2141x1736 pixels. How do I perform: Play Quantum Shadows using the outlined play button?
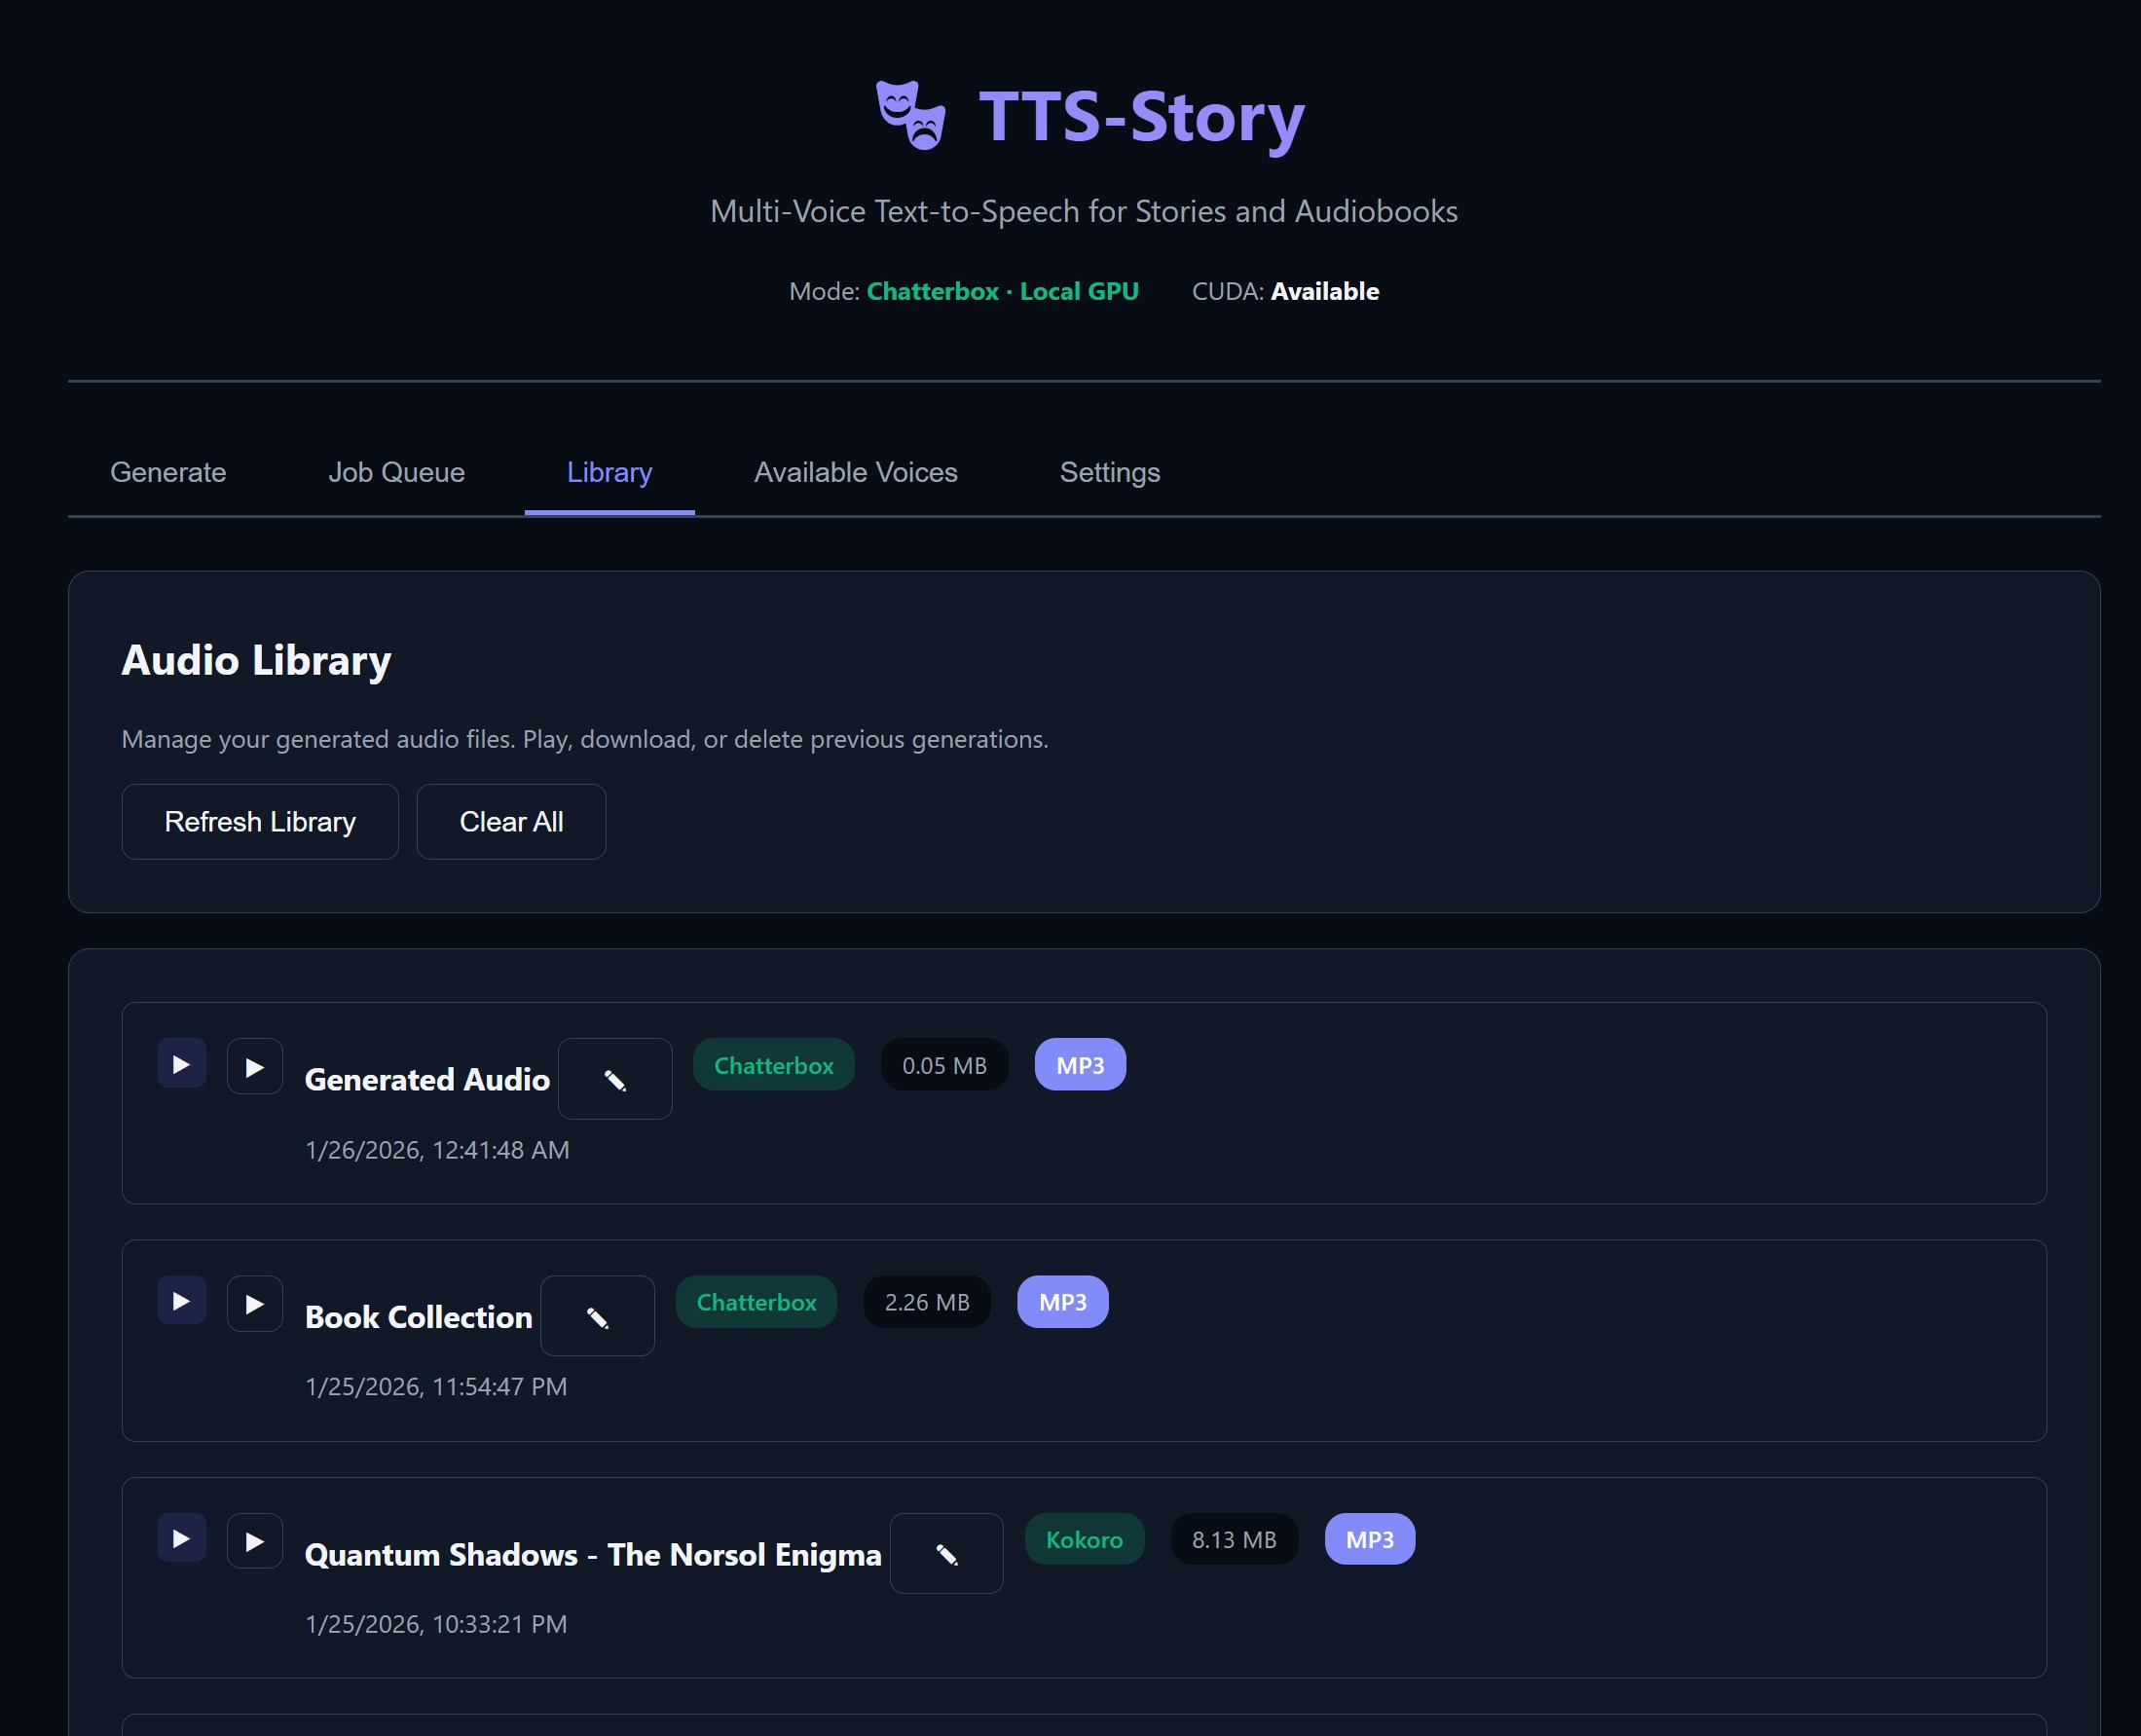[x=255, y=1541]
